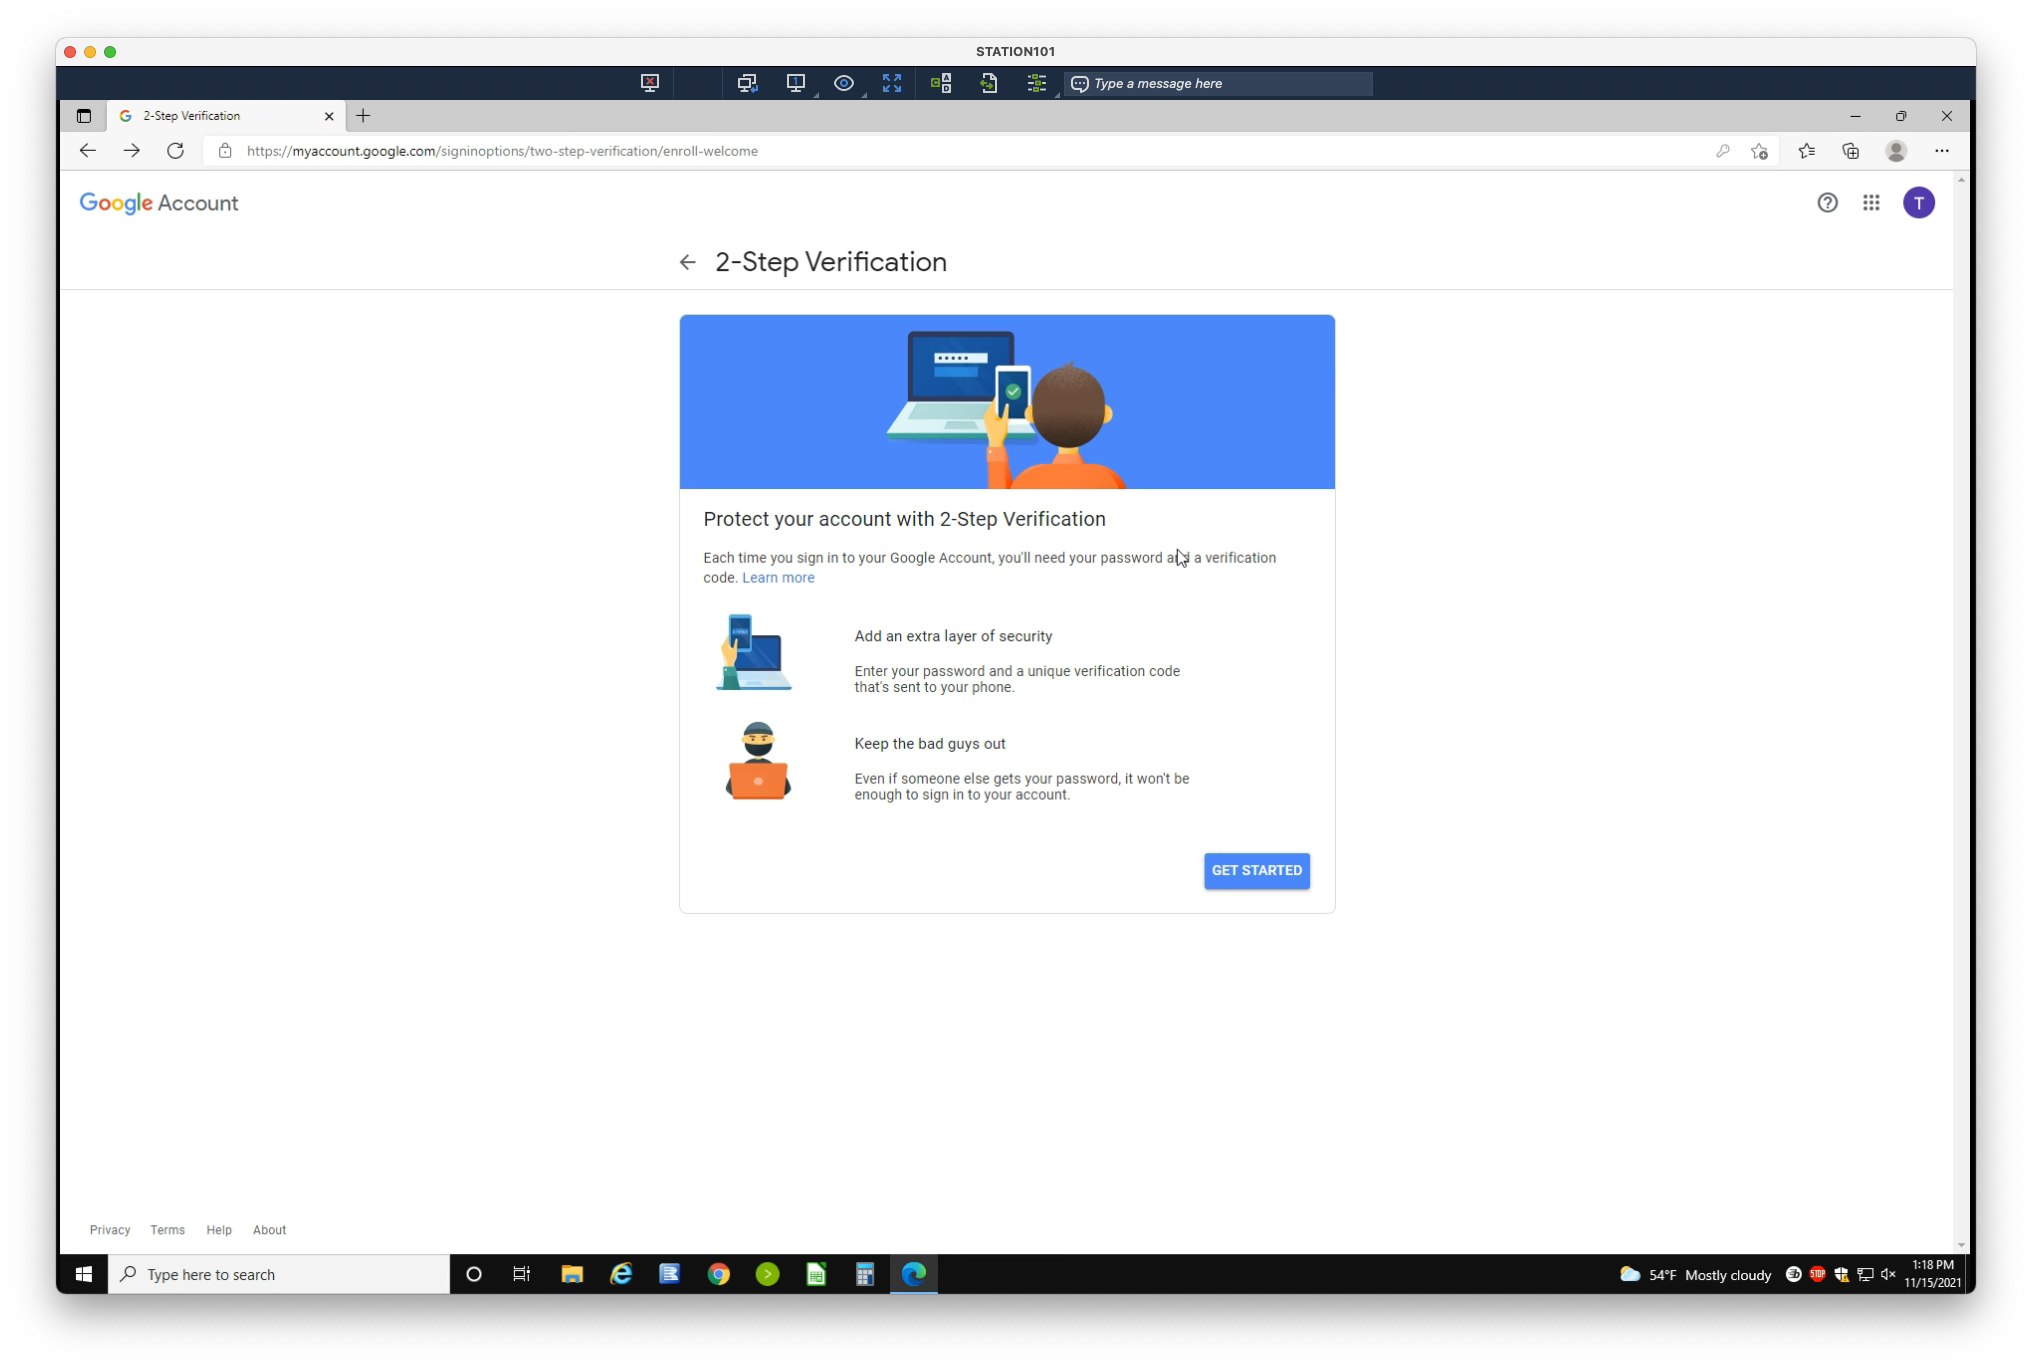The image size is (2032, 1368).
Task: Click the back arrow beside 2-Step Verification
Action: [687, 262]
